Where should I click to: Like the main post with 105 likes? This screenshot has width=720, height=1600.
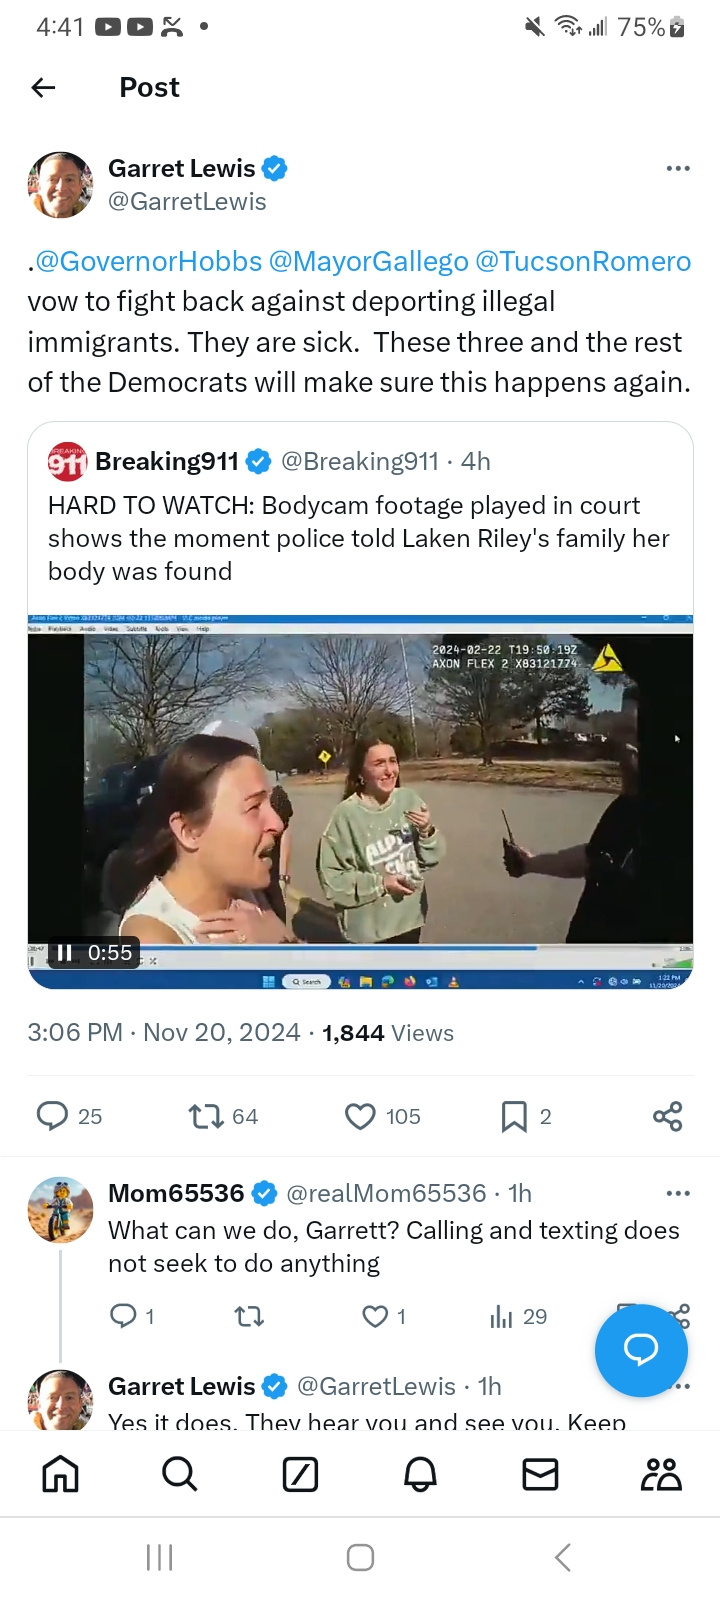coord(360,1115)
